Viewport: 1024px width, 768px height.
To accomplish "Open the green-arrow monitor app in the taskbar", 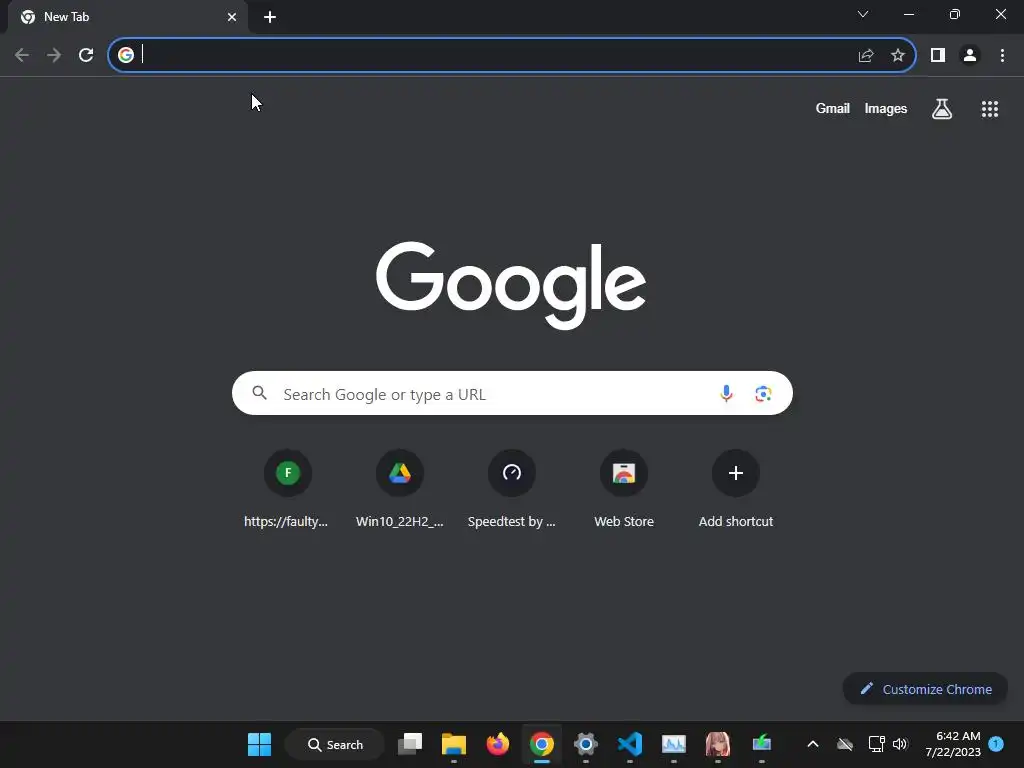I will [x=761, y=744].
